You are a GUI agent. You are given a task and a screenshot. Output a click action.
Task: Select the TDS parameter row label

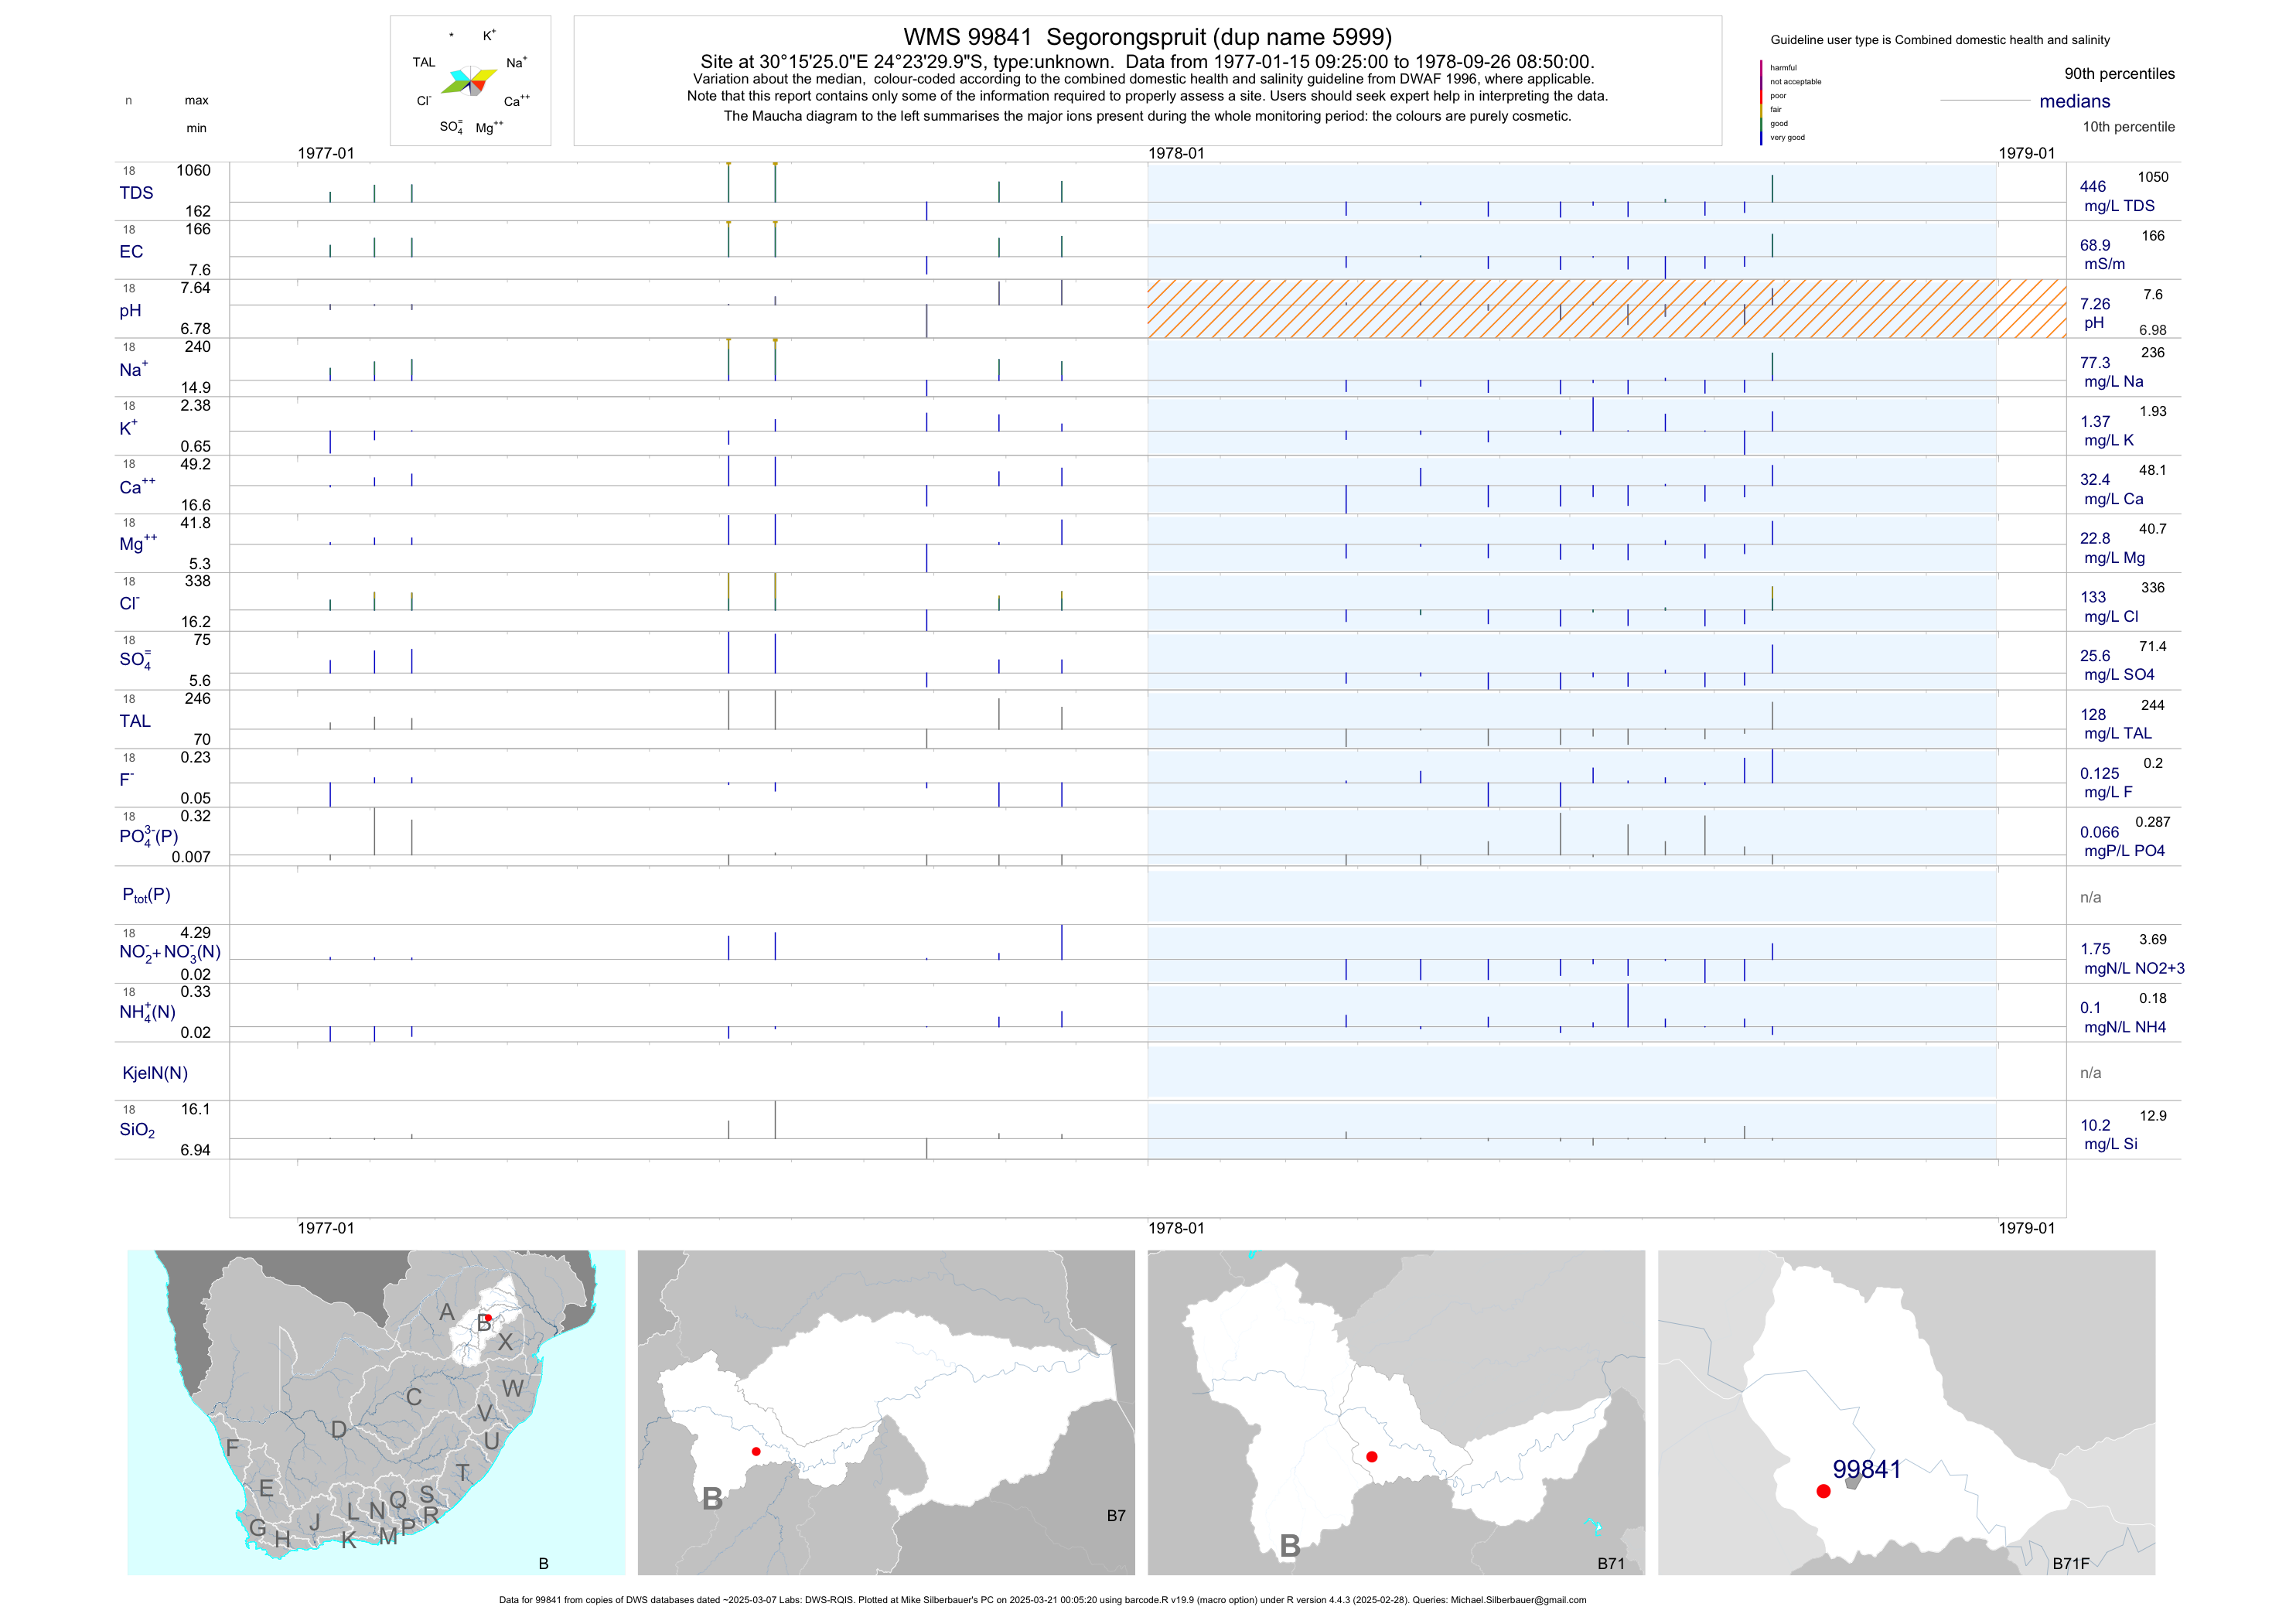click(136, 193)
